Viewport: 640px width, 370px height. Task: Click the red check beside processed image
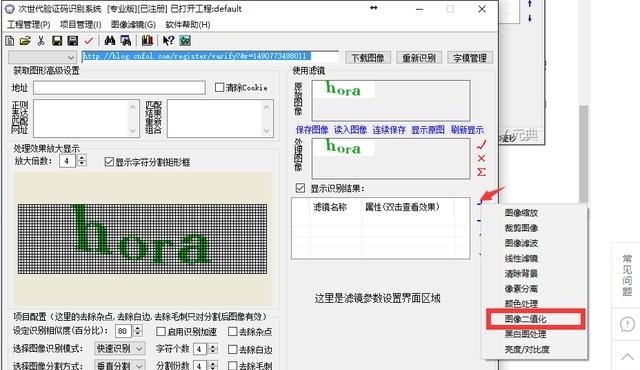[482, 144]
